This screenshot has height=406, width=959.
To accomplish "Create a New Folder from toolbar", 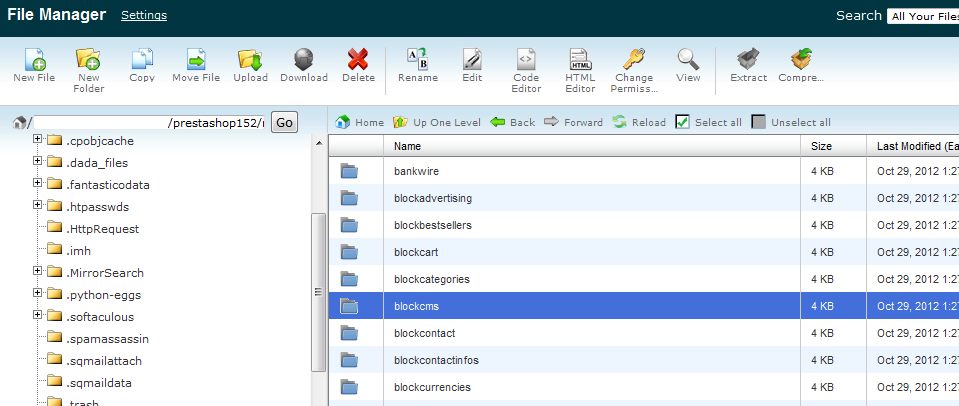I will point(88,60).
